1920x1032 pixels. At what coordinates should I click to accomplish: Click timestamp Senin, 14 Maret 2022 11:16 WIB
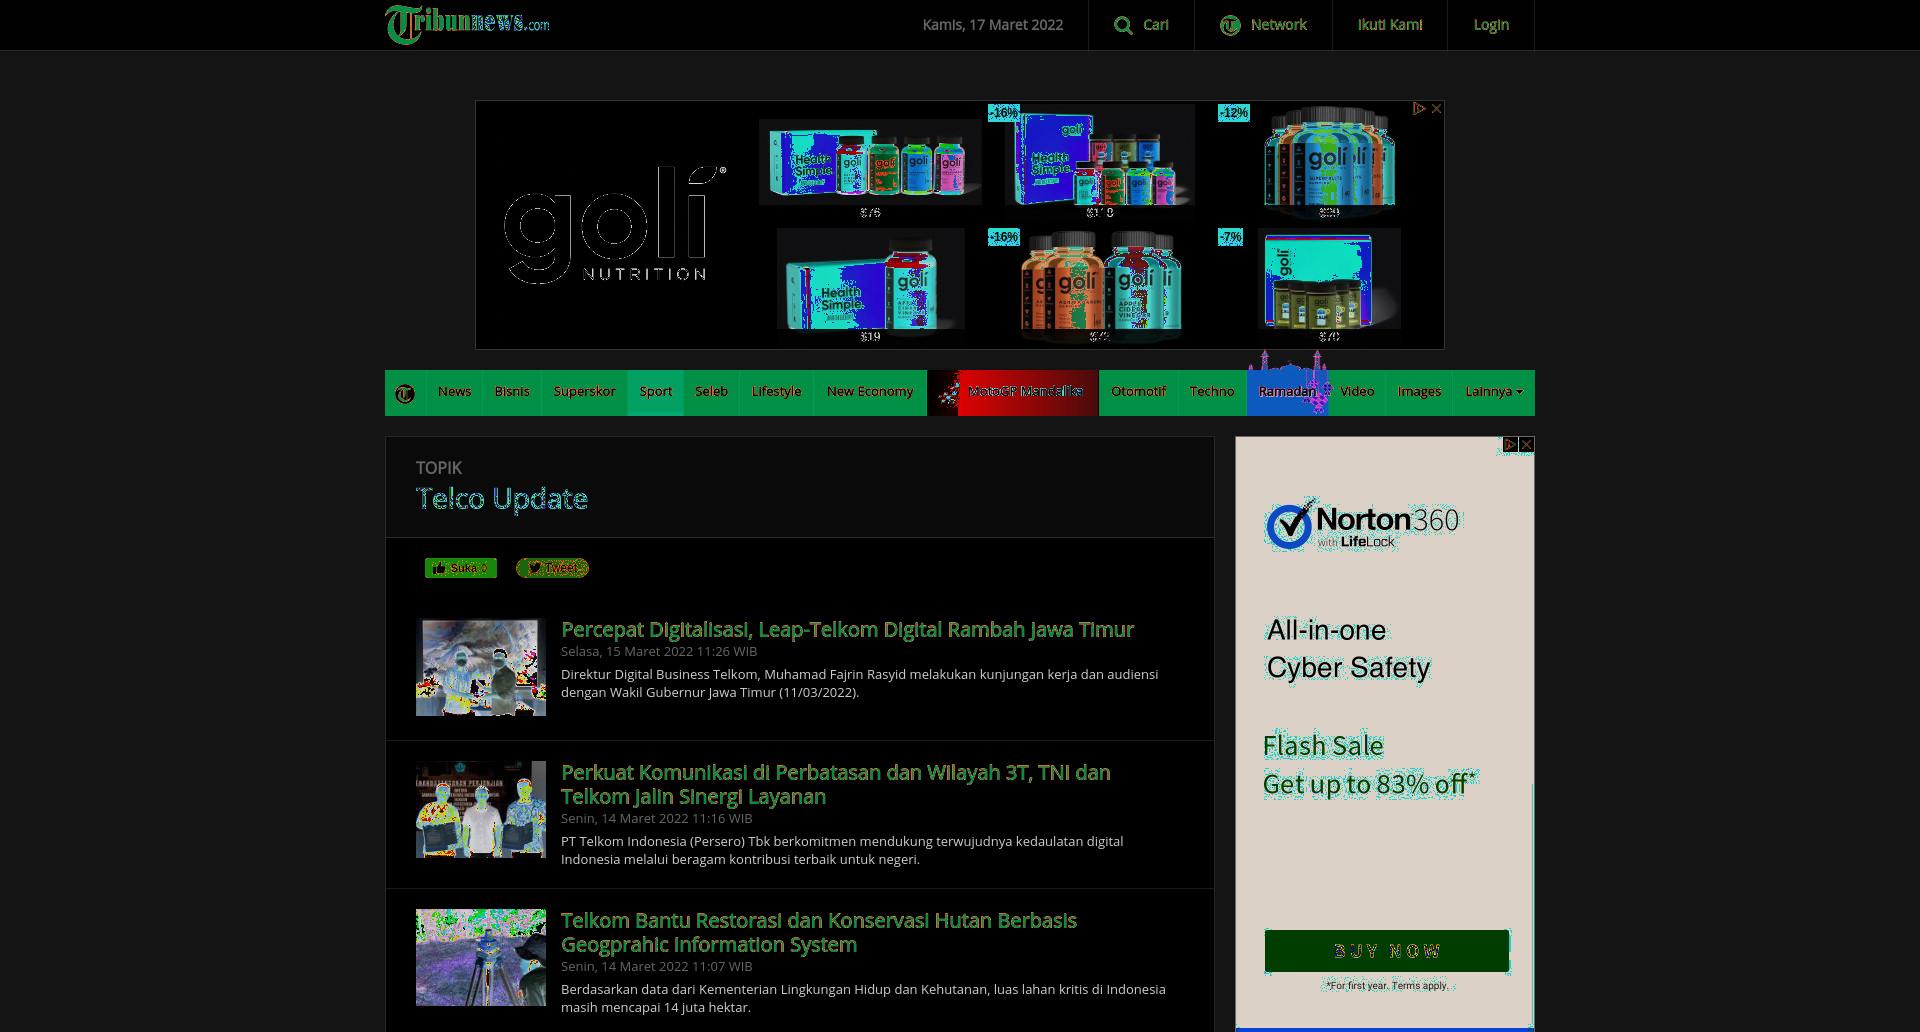coord(657,818)
